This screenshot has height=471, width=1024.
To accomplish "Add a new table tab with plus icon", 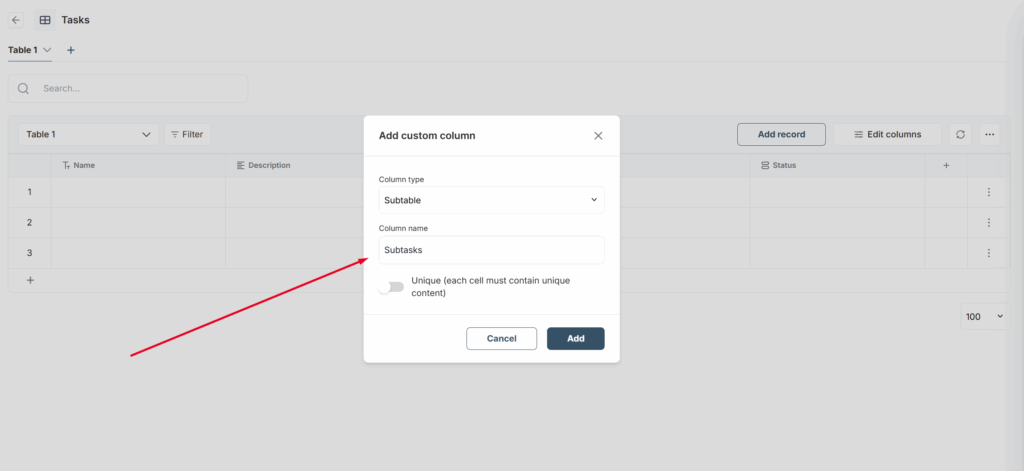I will point(71,50).
